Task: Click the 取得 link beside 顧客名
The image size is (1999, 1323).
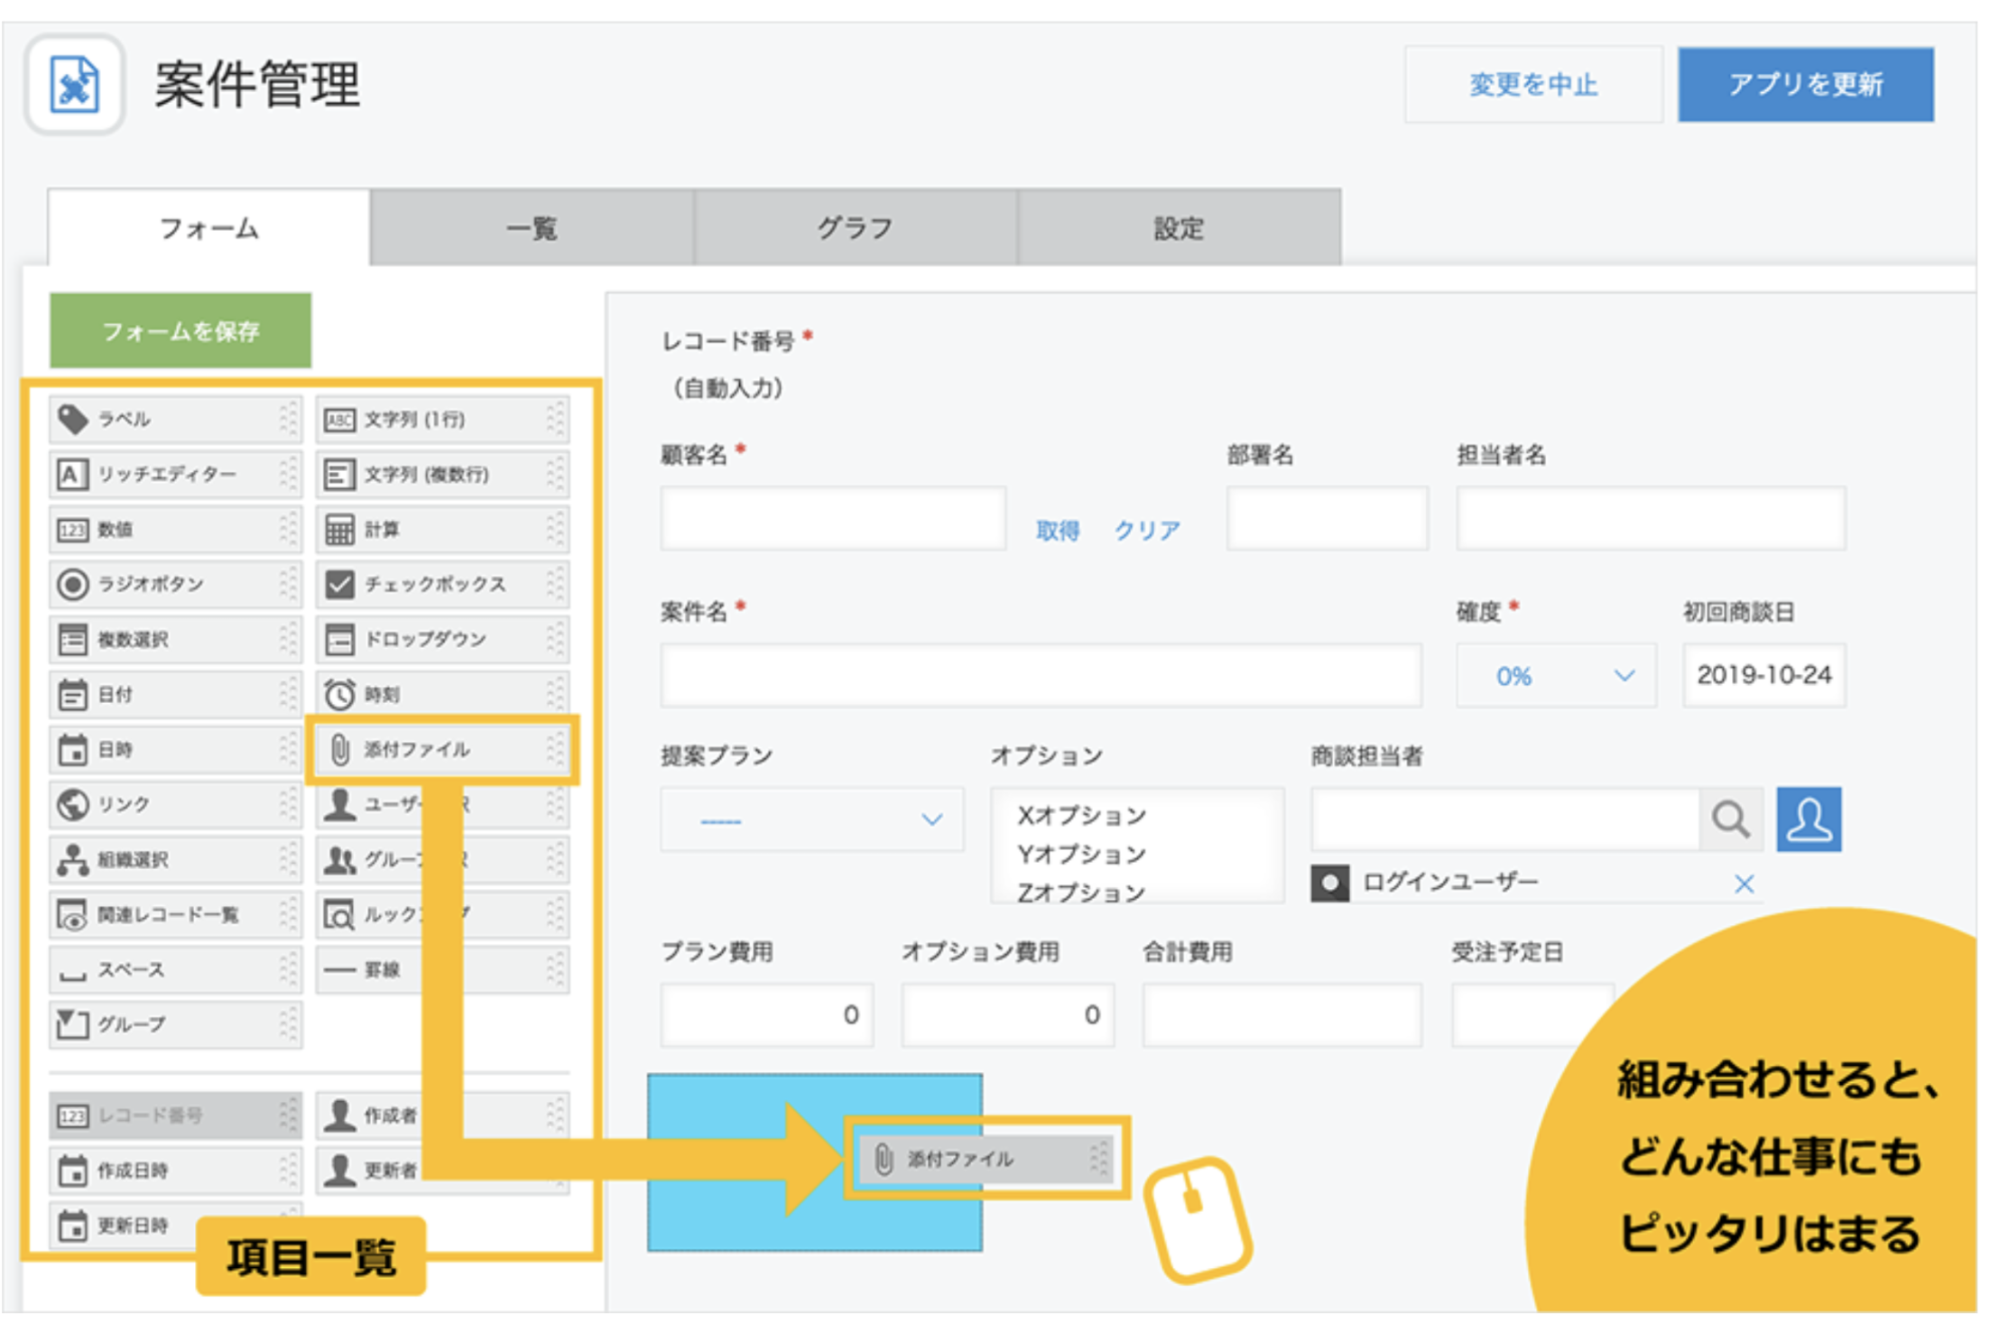Action: tap(1059, 531)
